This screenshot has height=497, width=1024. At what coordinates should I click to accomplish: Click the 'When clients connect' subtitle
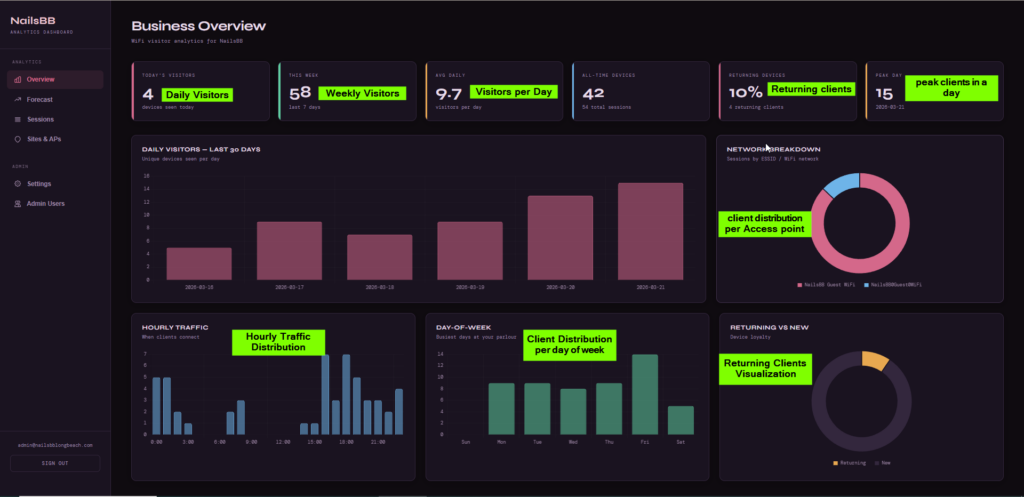170,337
